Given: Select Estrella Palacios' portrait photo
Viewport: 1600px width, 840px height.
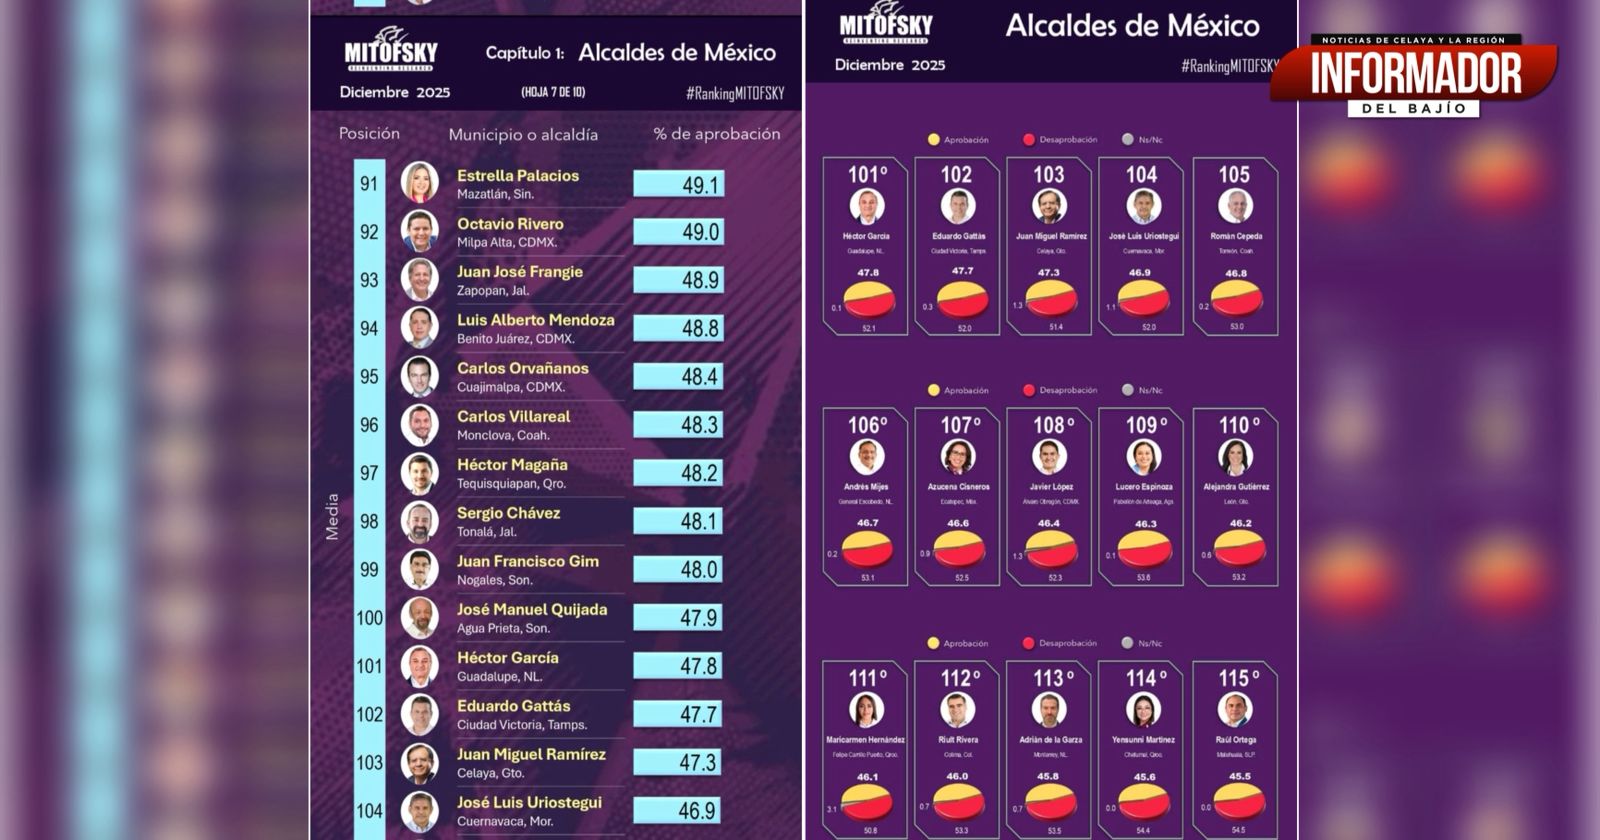Looking at the screenshot, I should (419, 183).
